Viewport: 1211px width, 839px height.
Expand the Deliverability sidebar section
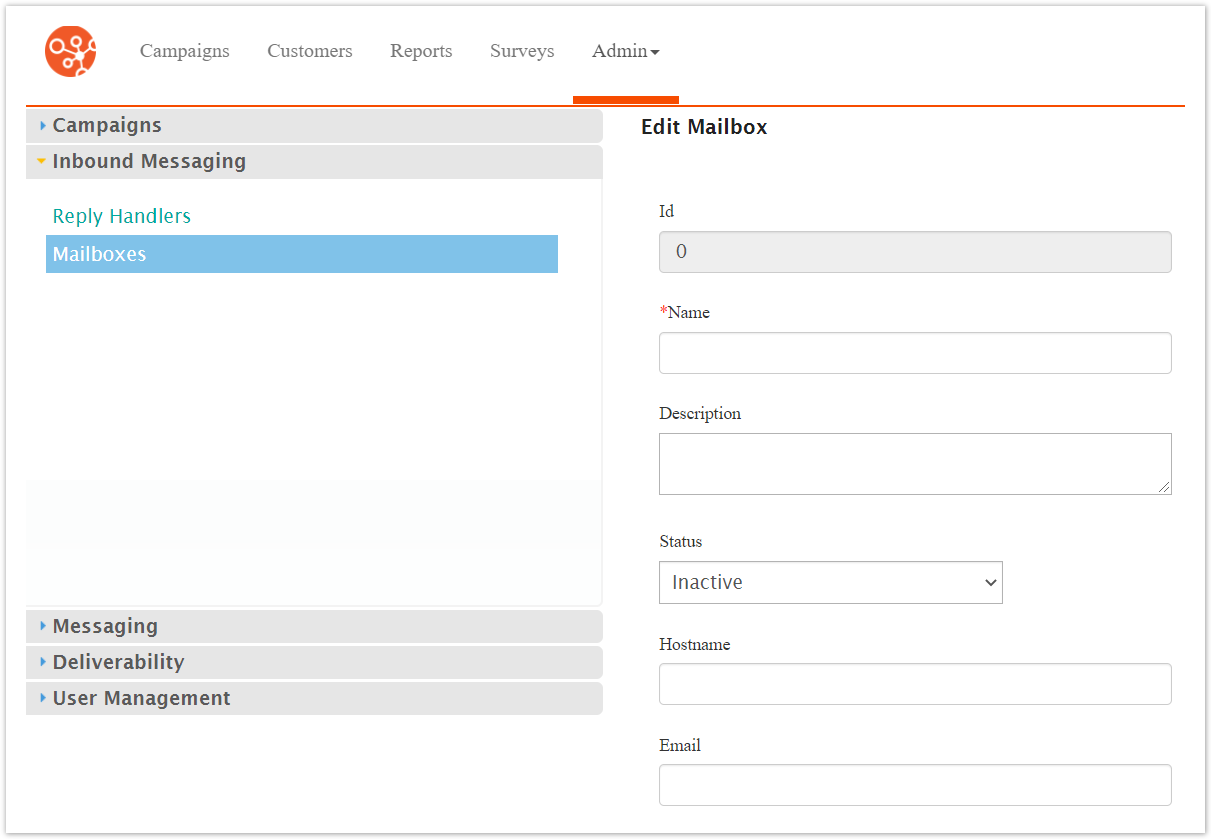[118, 662]
